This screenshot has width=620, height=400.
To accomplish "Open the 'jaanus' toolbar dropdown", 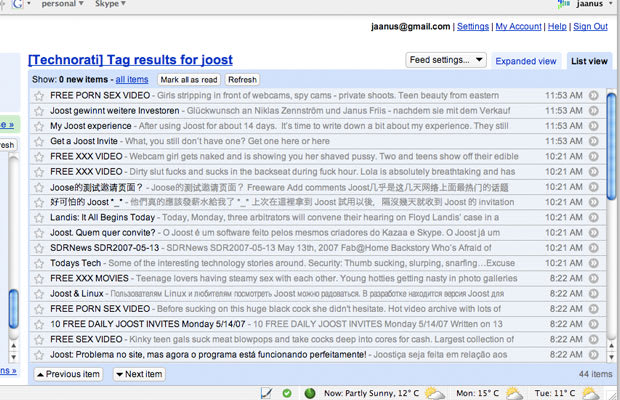I will tap(594, 4).
